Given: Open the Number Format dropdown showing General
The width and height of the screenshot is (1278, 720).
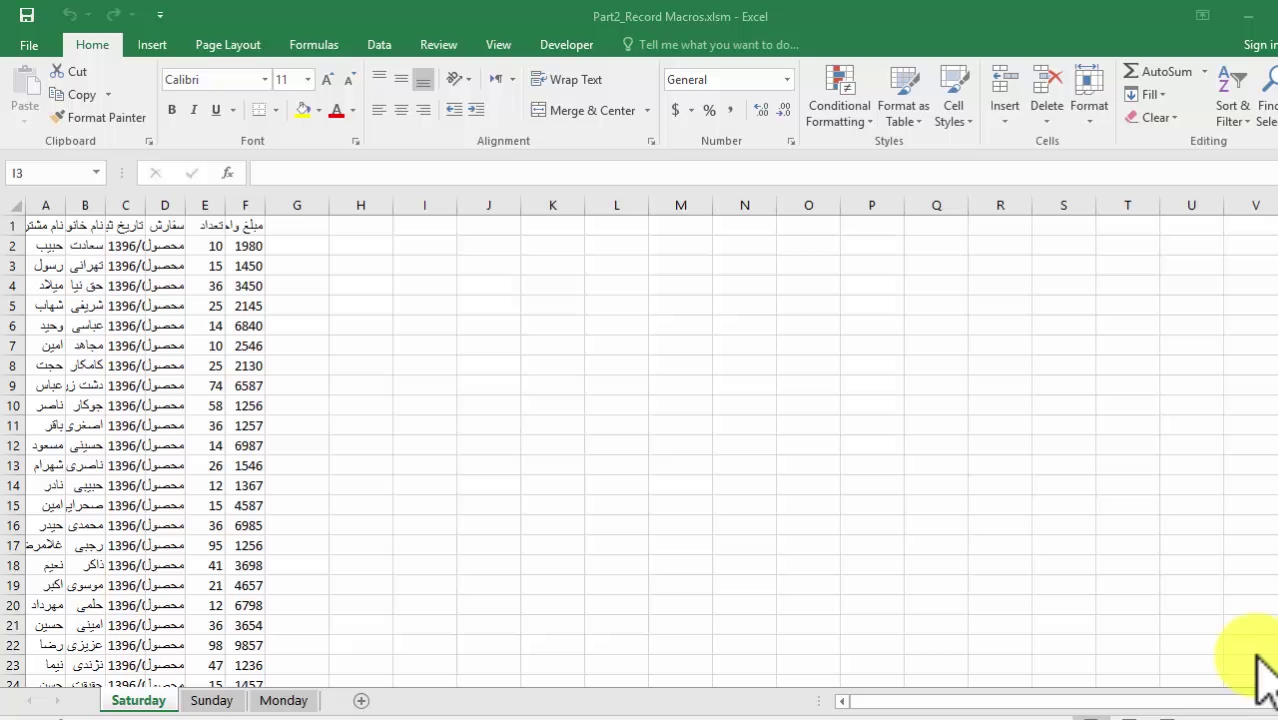Looking at the screenshot, I should (787, 80).
